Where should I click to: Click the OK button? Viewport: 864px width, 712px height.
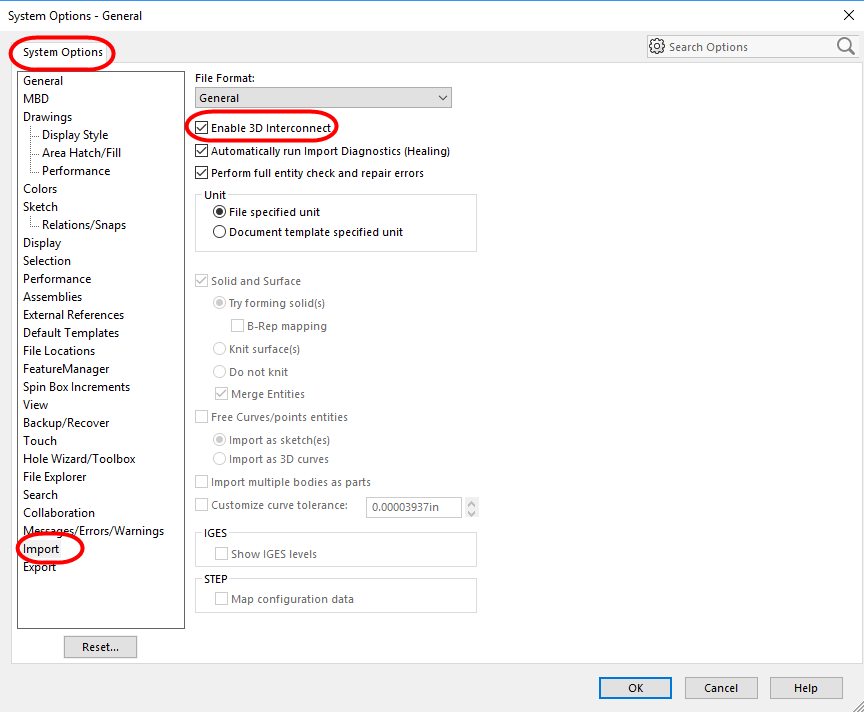635,688
